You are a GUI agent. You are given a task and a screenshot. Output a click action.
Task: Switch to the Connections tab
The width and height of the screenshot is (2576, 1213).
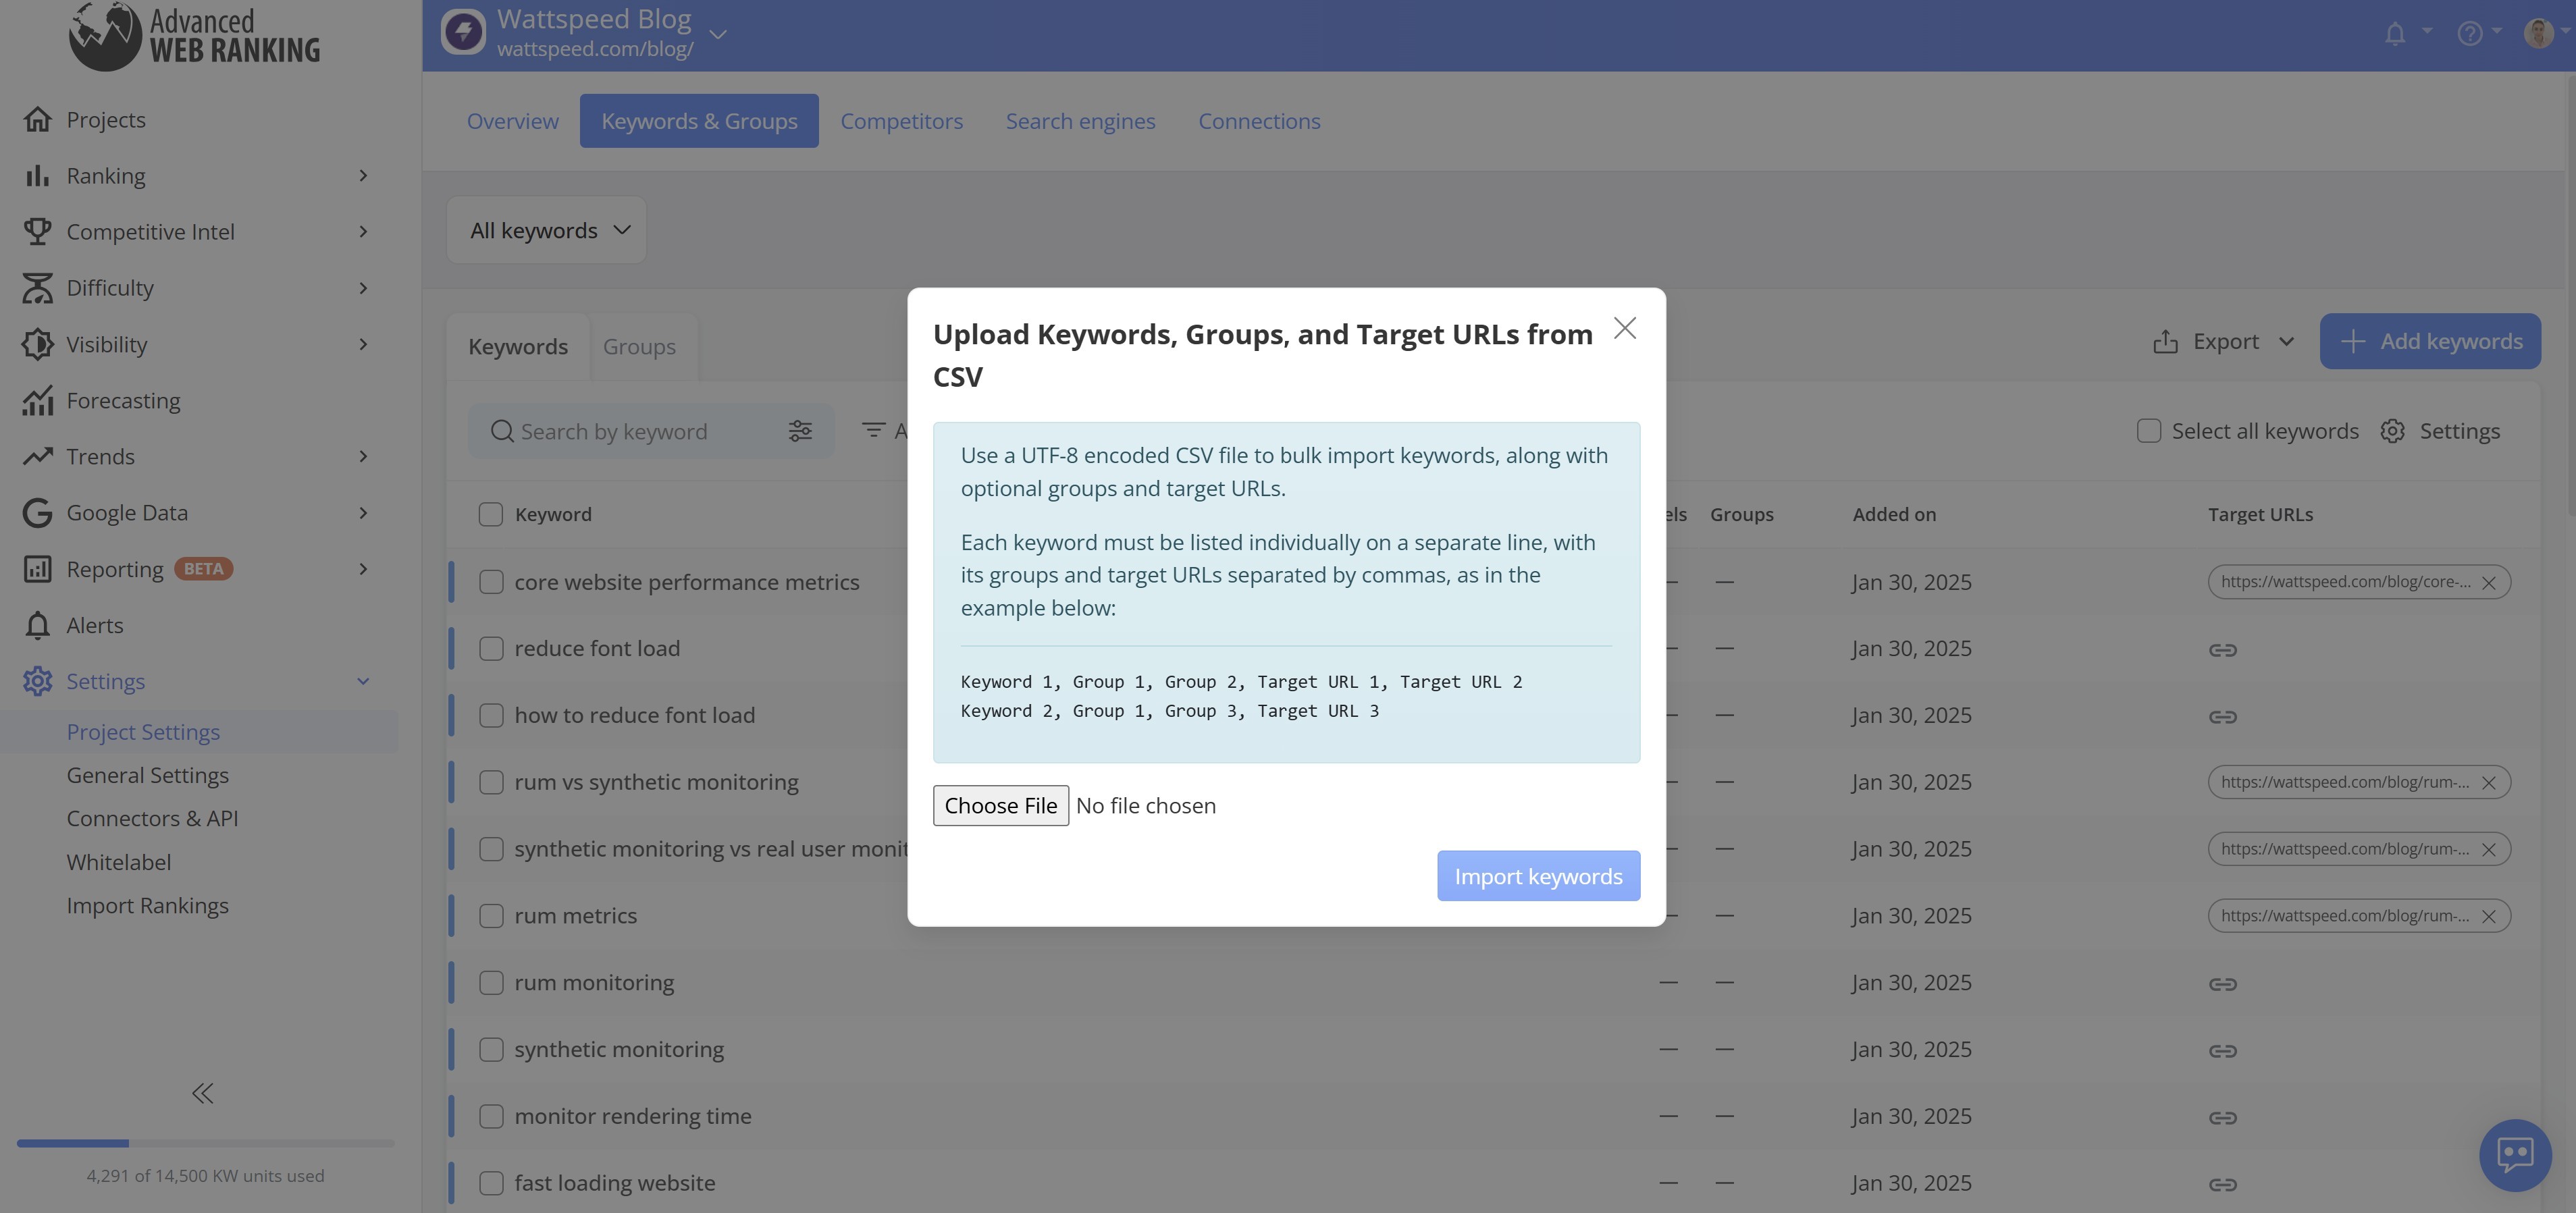click(x=1259, y=121)
